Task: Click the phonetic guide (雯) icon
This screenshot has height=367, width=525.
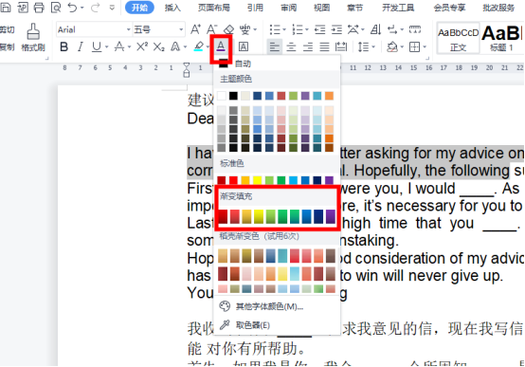Action: pyautogui.click(x=245, y=29)
